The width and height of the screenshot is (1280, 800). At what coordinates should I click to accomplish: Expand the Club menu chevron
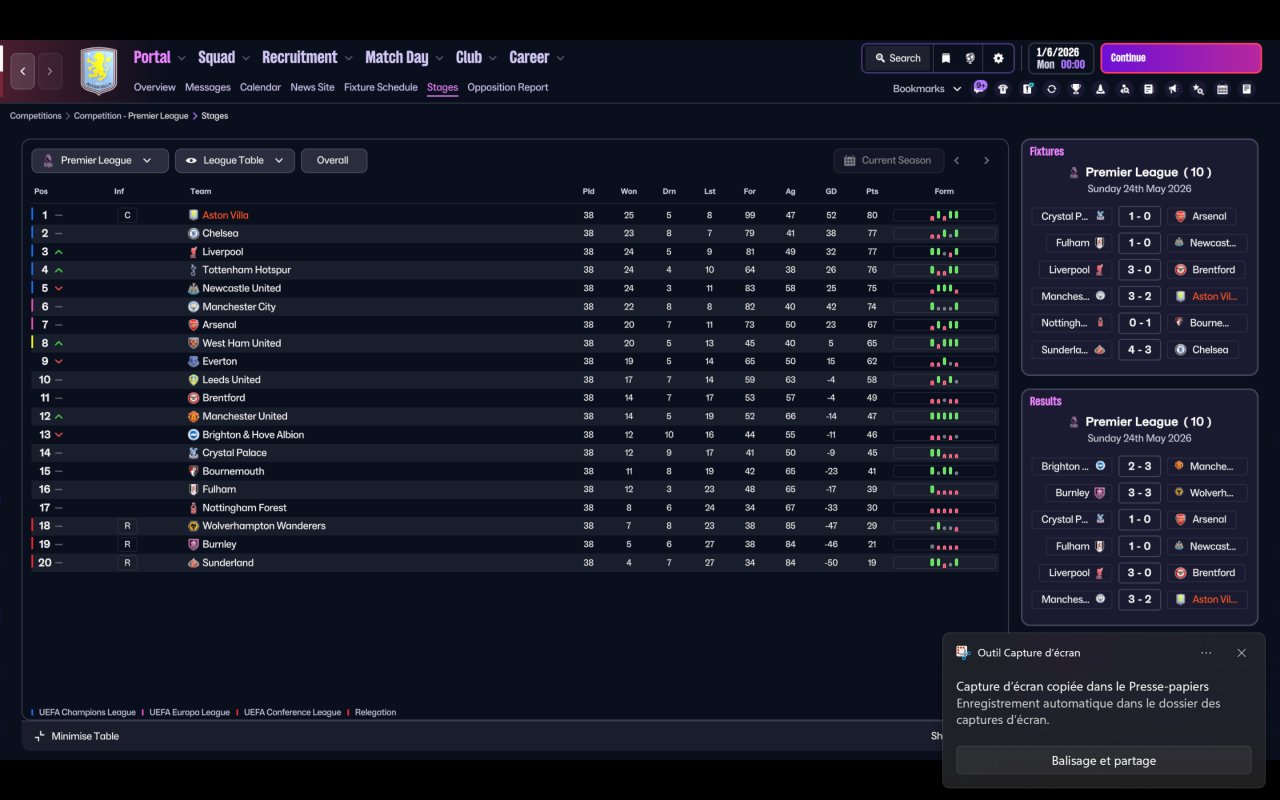pyautogui.click(x=492, y=58)
